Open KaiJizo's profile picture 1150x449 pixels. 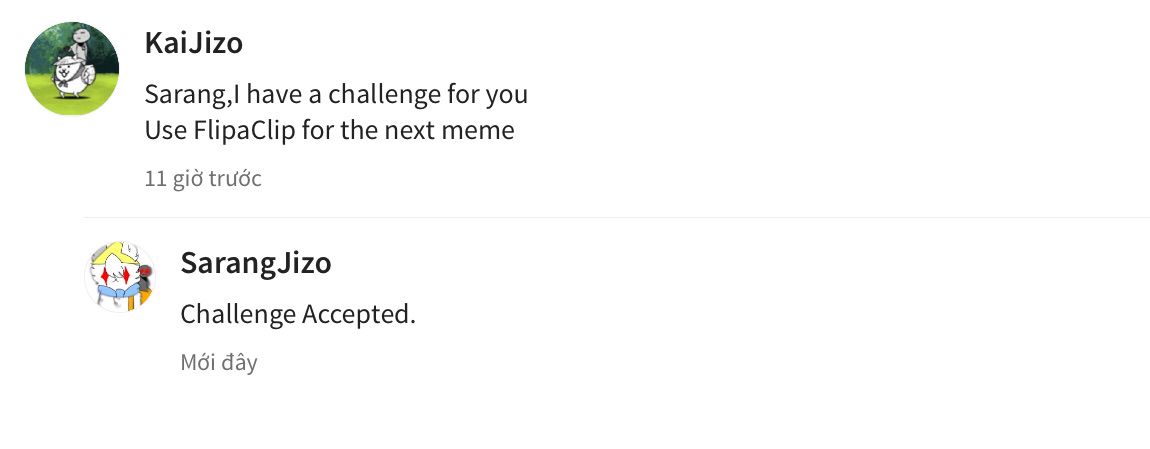coord(71,69)
